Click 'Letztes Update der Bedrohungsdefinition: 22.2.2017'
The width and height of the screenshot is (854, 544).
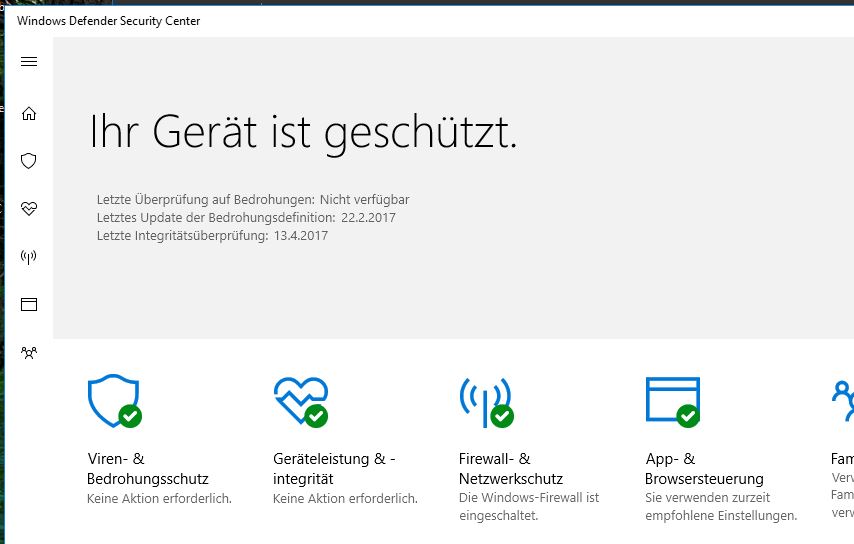[x=246, y=218]
